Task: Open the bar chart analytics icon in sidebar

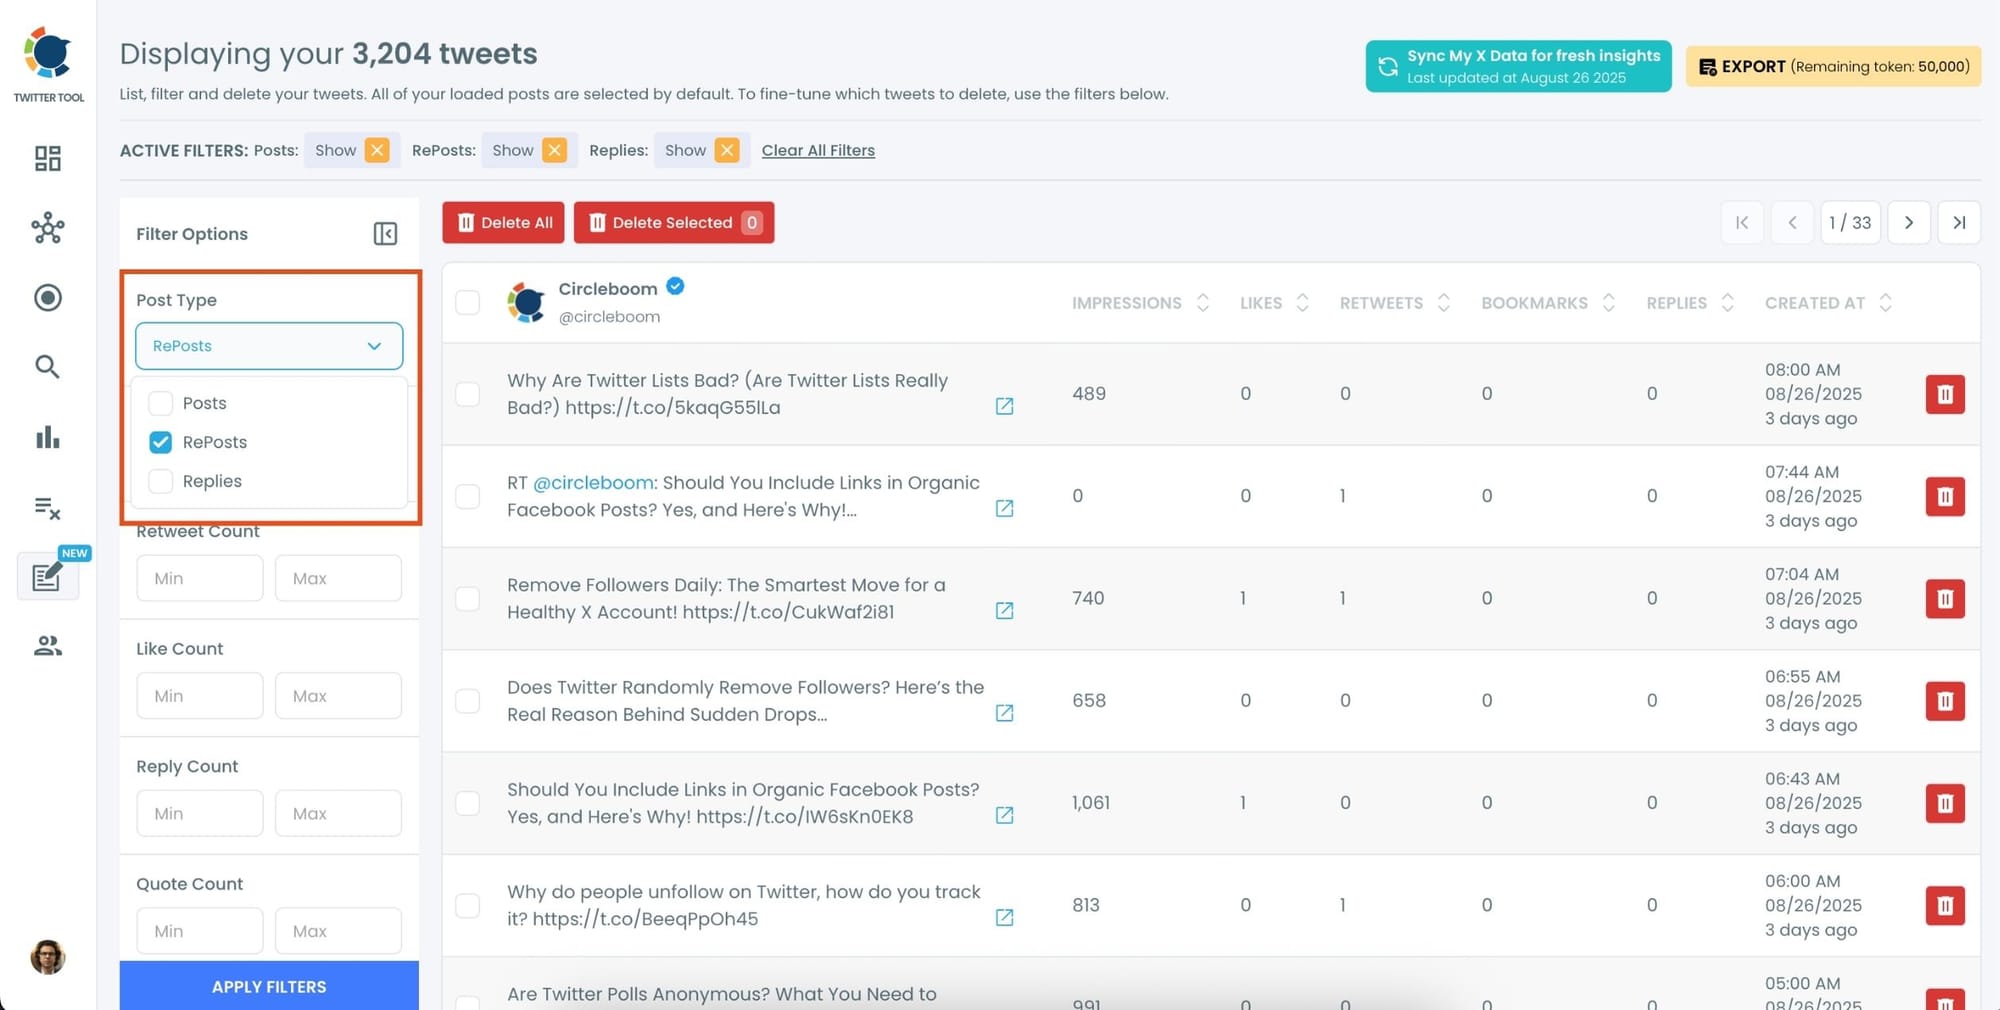Action: click(48, 437)
